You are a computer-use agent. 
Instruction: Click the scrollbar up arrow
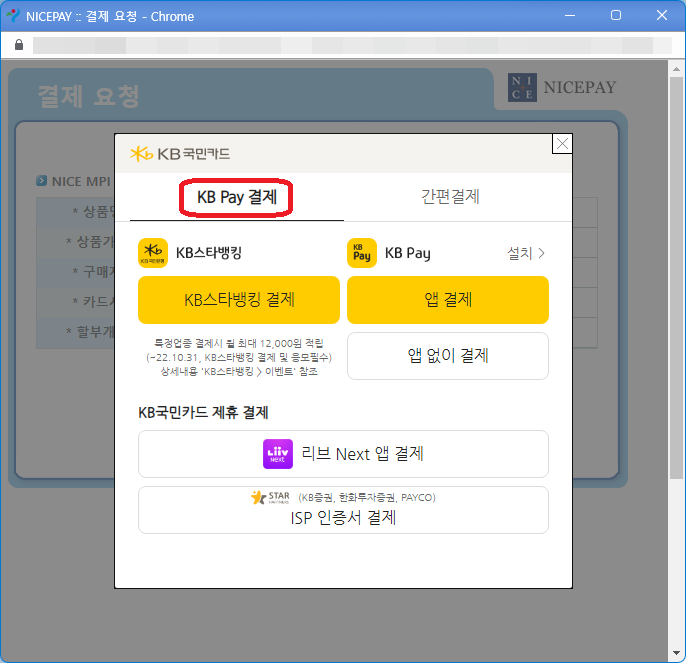point(676,69)
